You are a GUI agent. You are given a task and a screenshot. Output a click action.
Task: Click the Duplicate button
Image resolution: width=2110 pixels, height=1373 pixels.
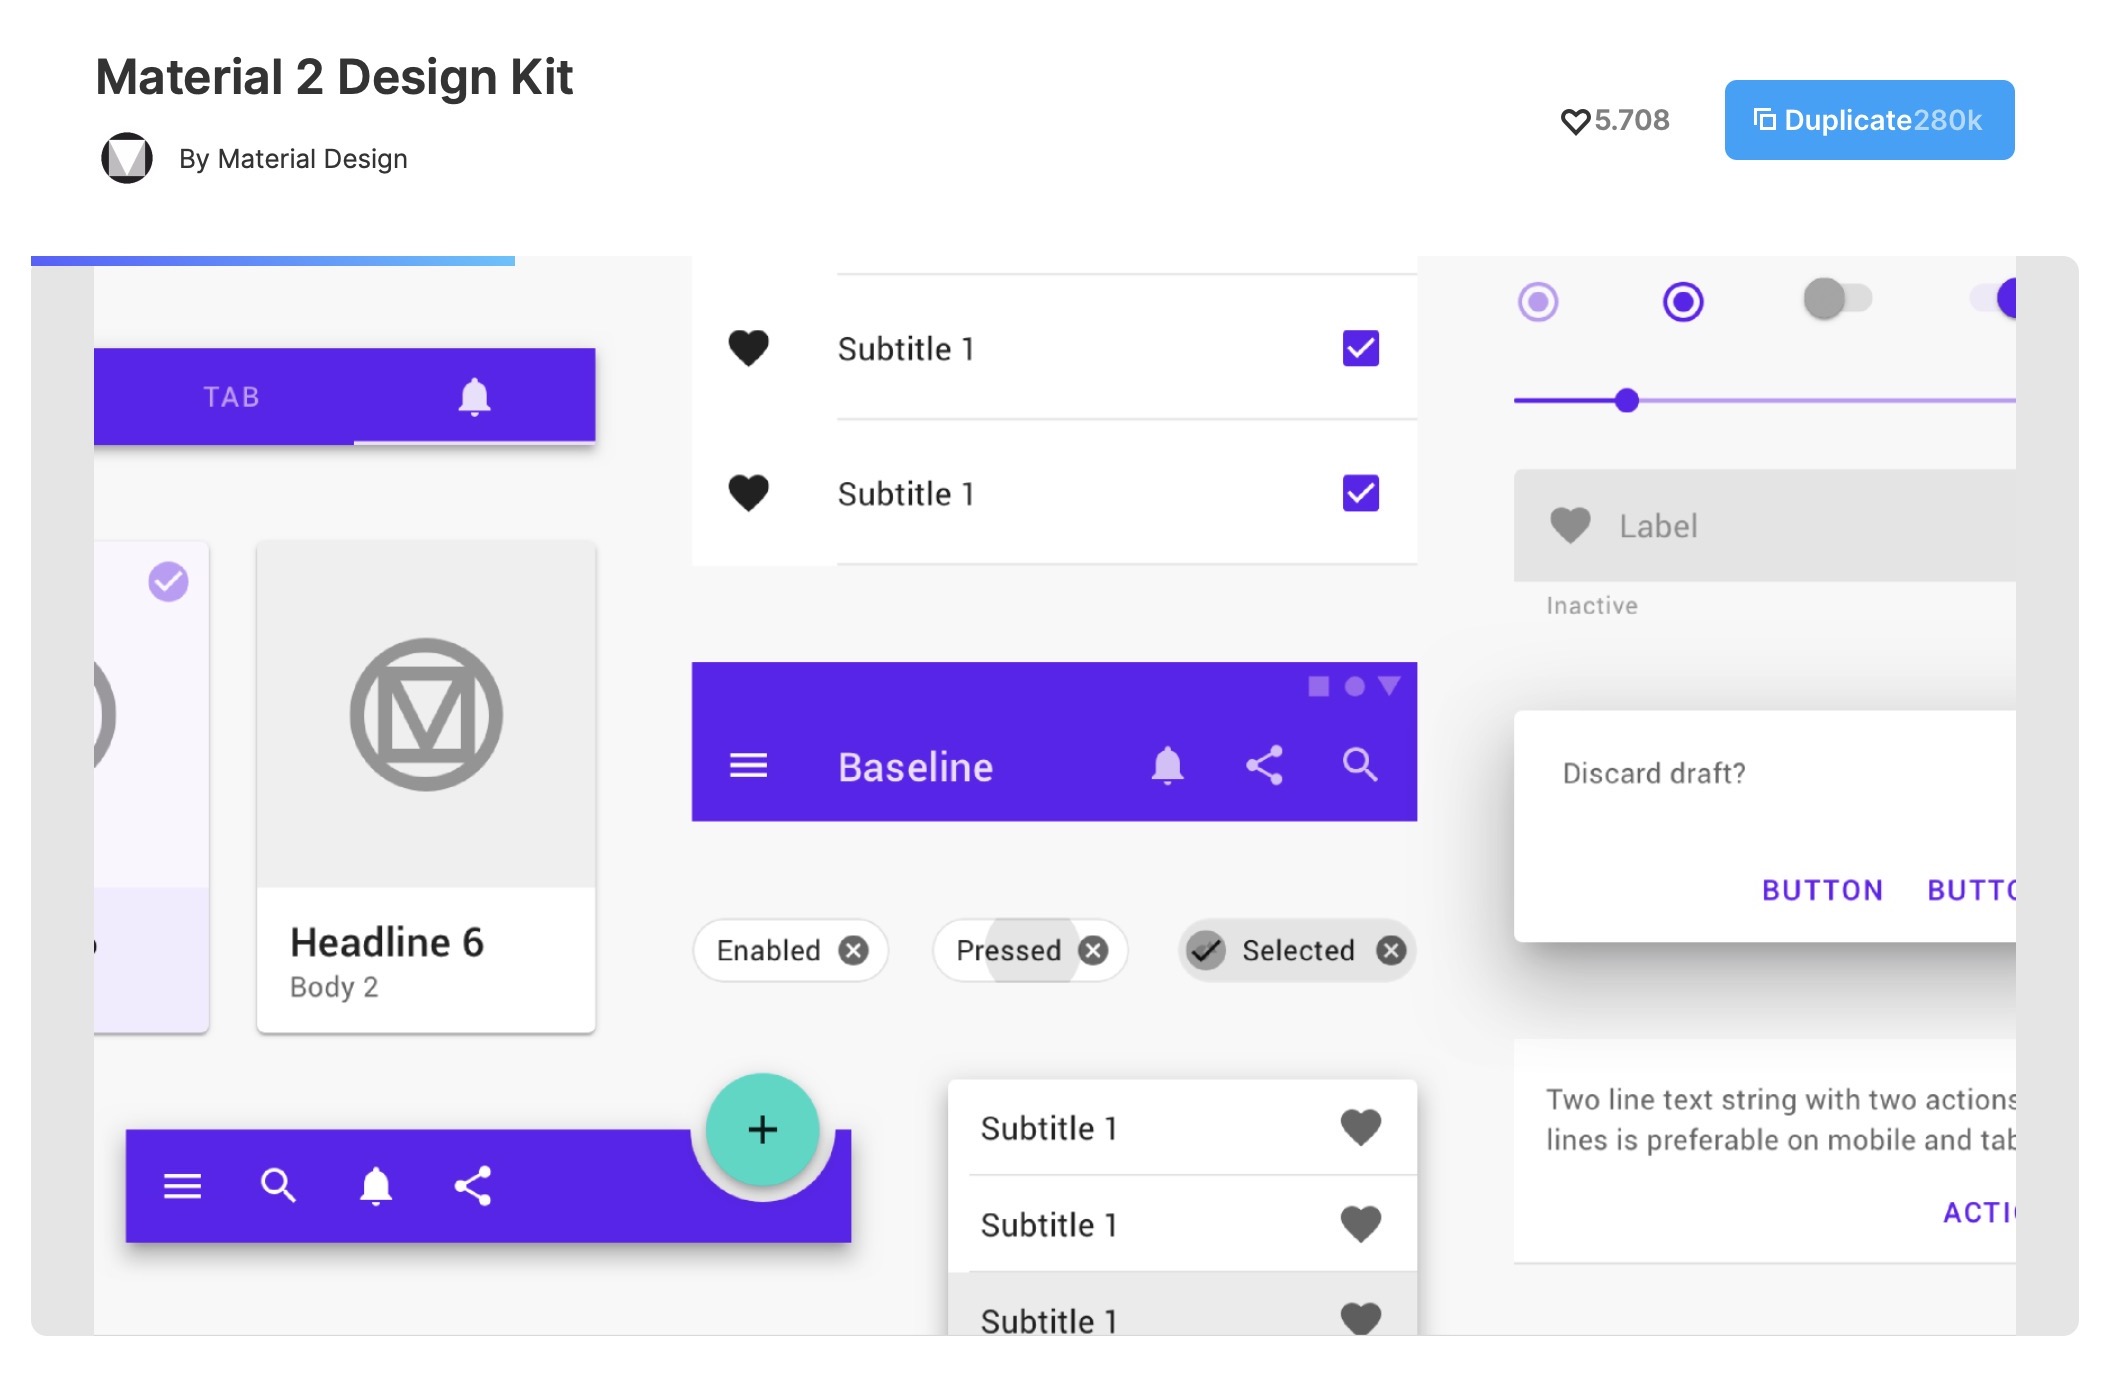[1868, 120]
